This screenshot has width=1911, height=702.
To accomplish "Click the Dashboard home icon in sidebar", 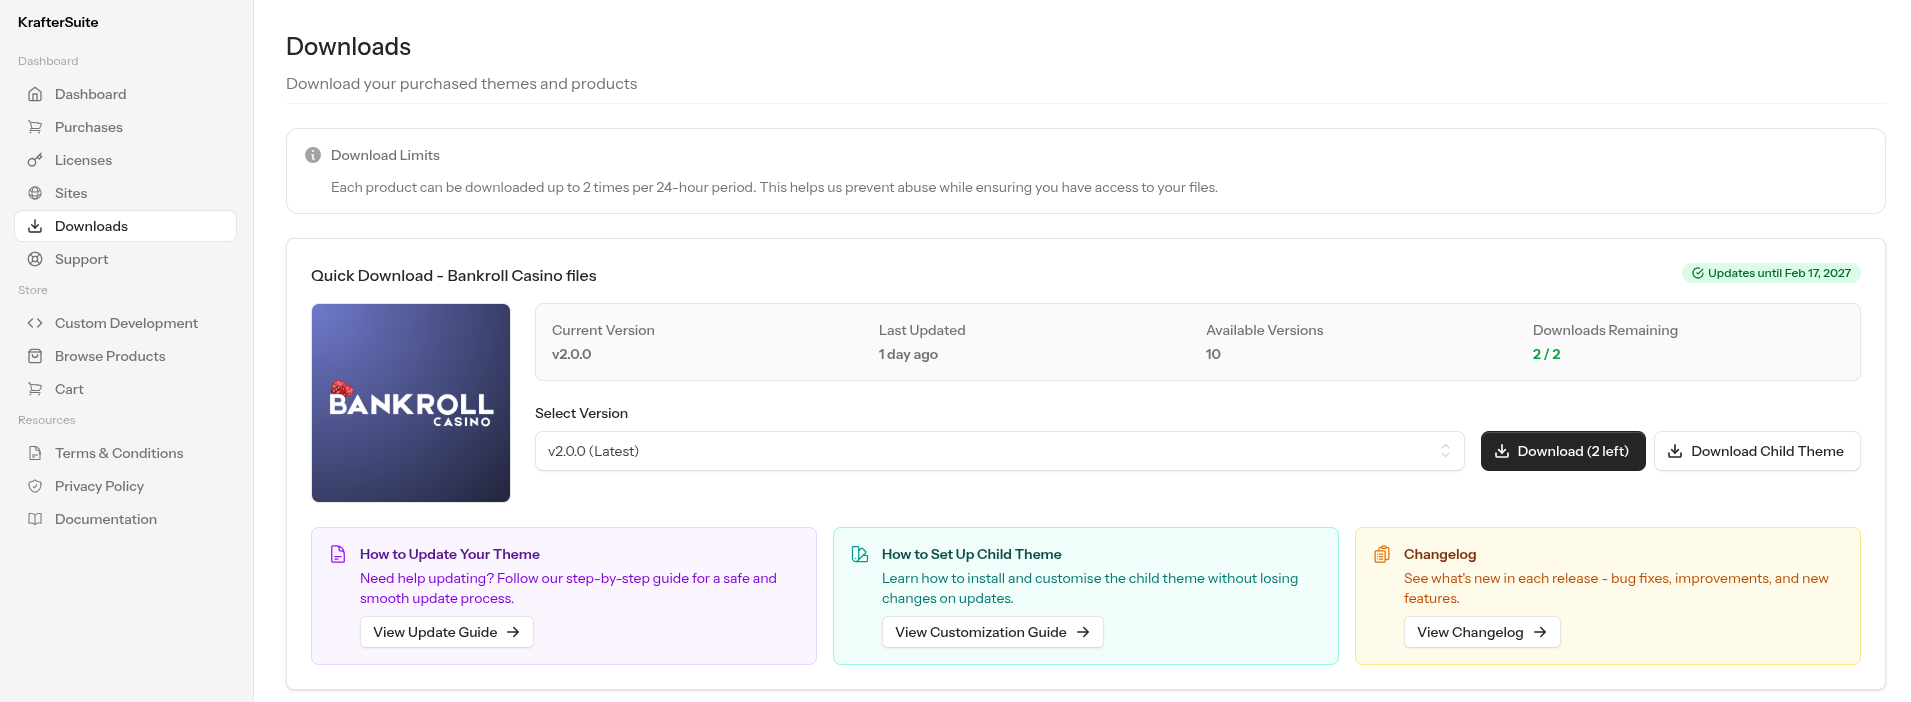I will [35, 94].
